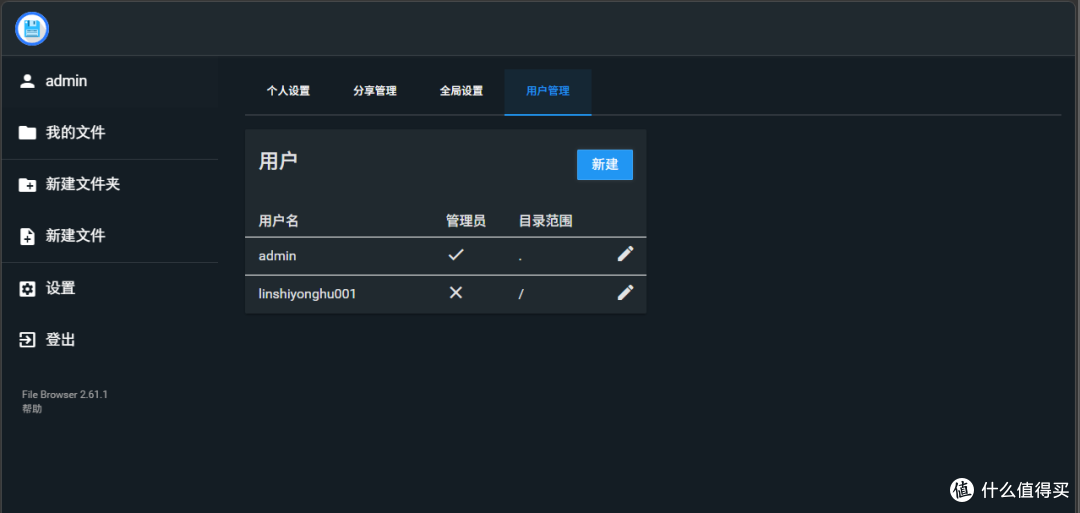The image size is (1080, 513).
Task: Open the 全局设置 tab
Action: [461, 91]
